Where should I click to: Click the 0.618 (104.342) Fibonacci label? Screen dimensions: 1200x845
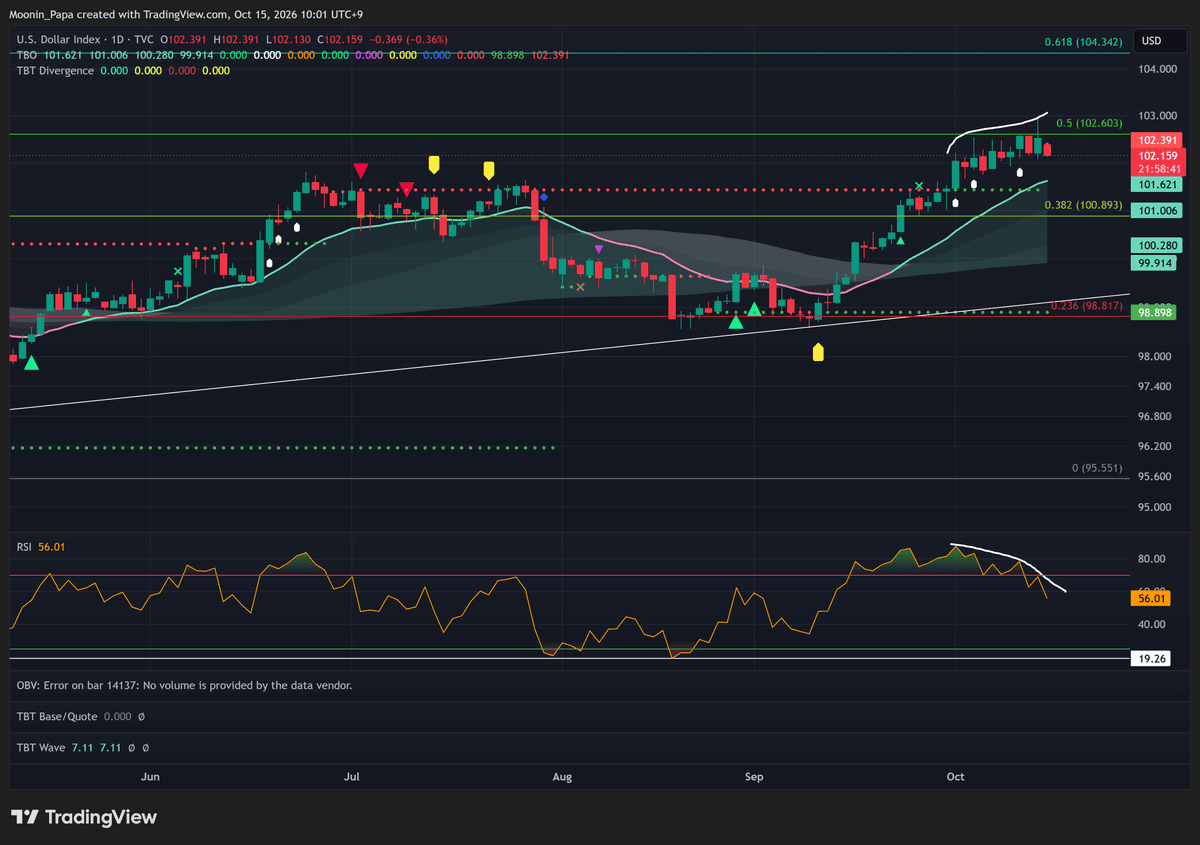[x=1082, y=42]
